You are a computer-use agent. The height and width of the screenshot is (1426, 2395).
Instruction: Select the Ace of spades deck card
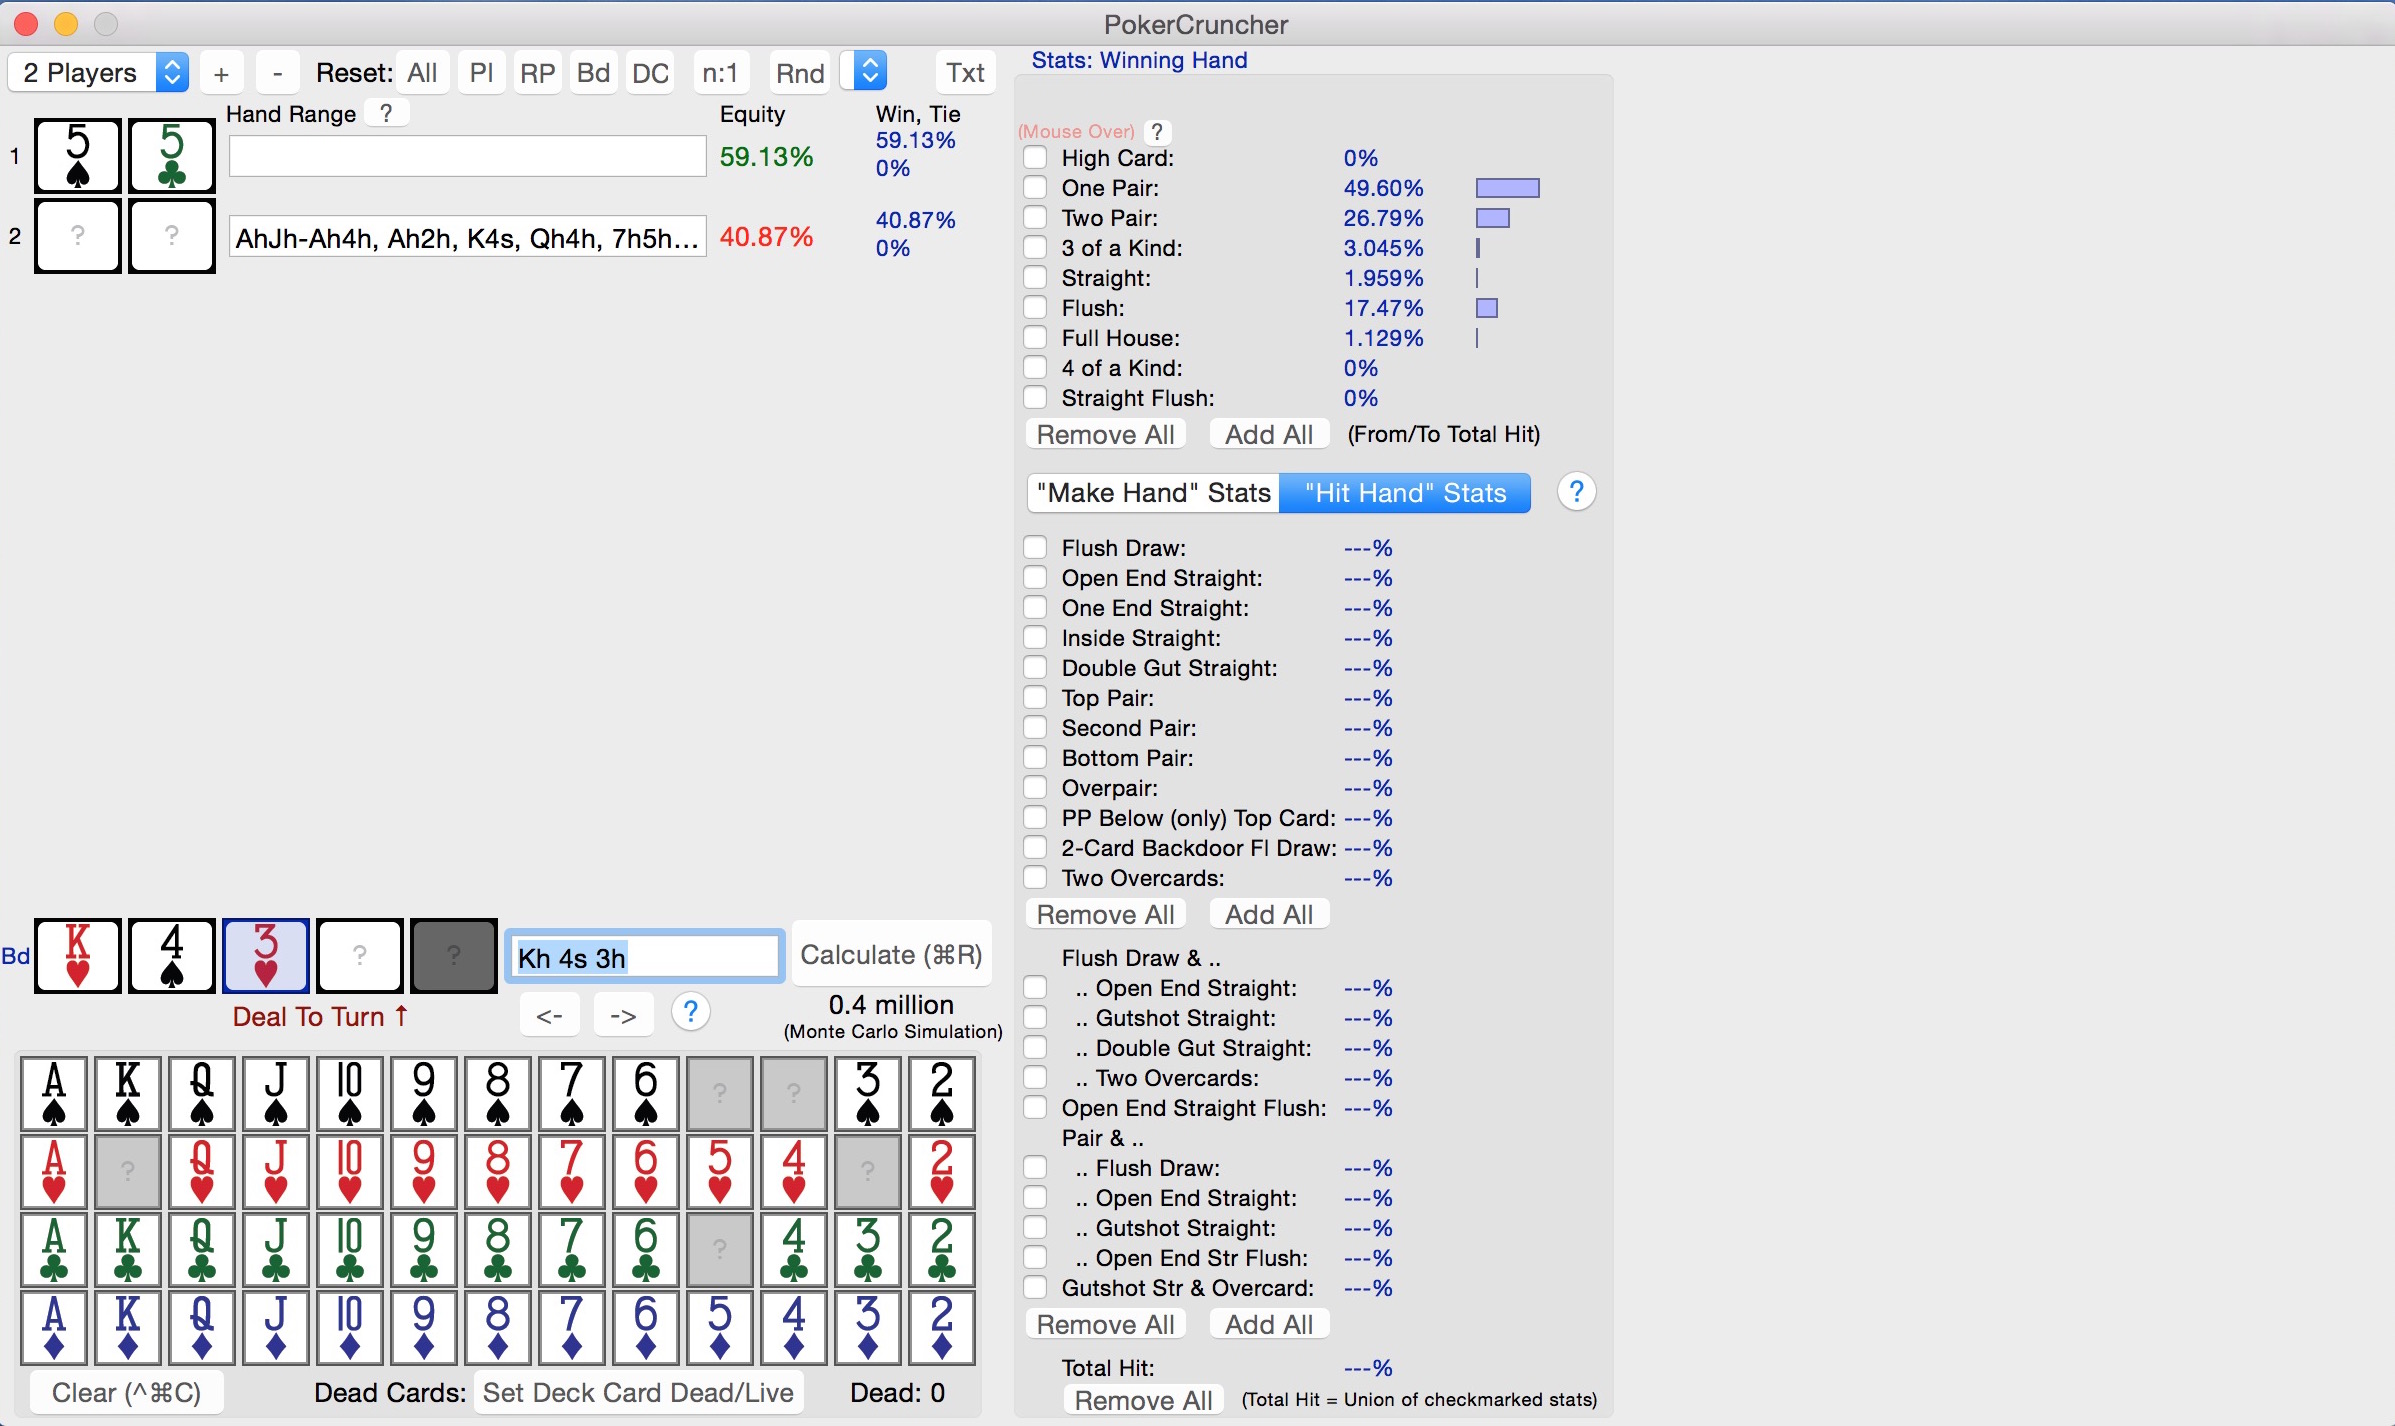[54, 1093]
